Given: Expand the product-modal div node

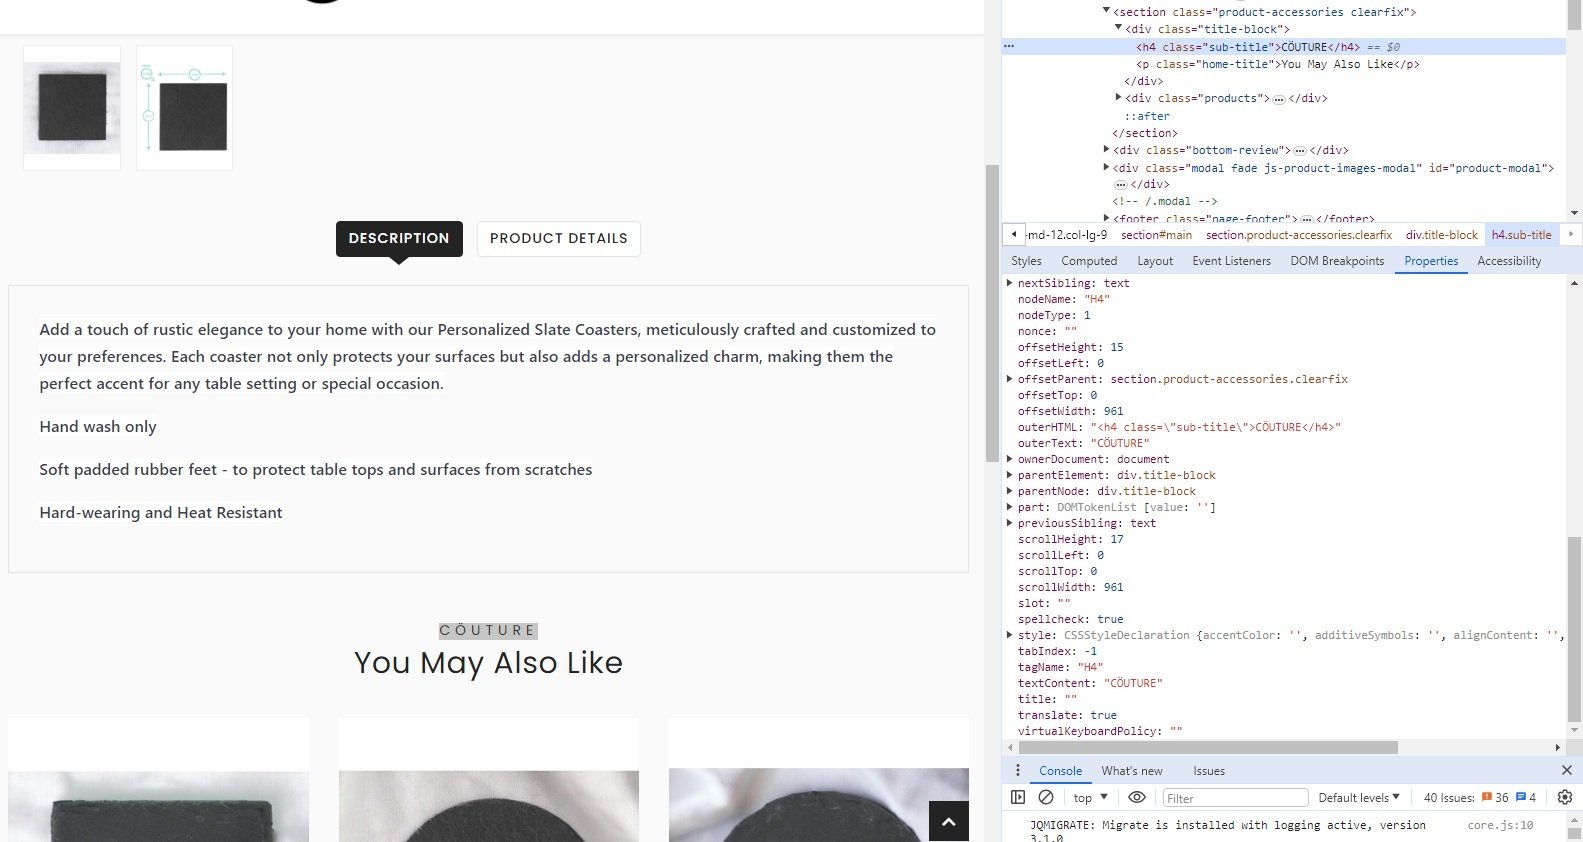Looking at the screenshot, I should [x=1107, y=168].
